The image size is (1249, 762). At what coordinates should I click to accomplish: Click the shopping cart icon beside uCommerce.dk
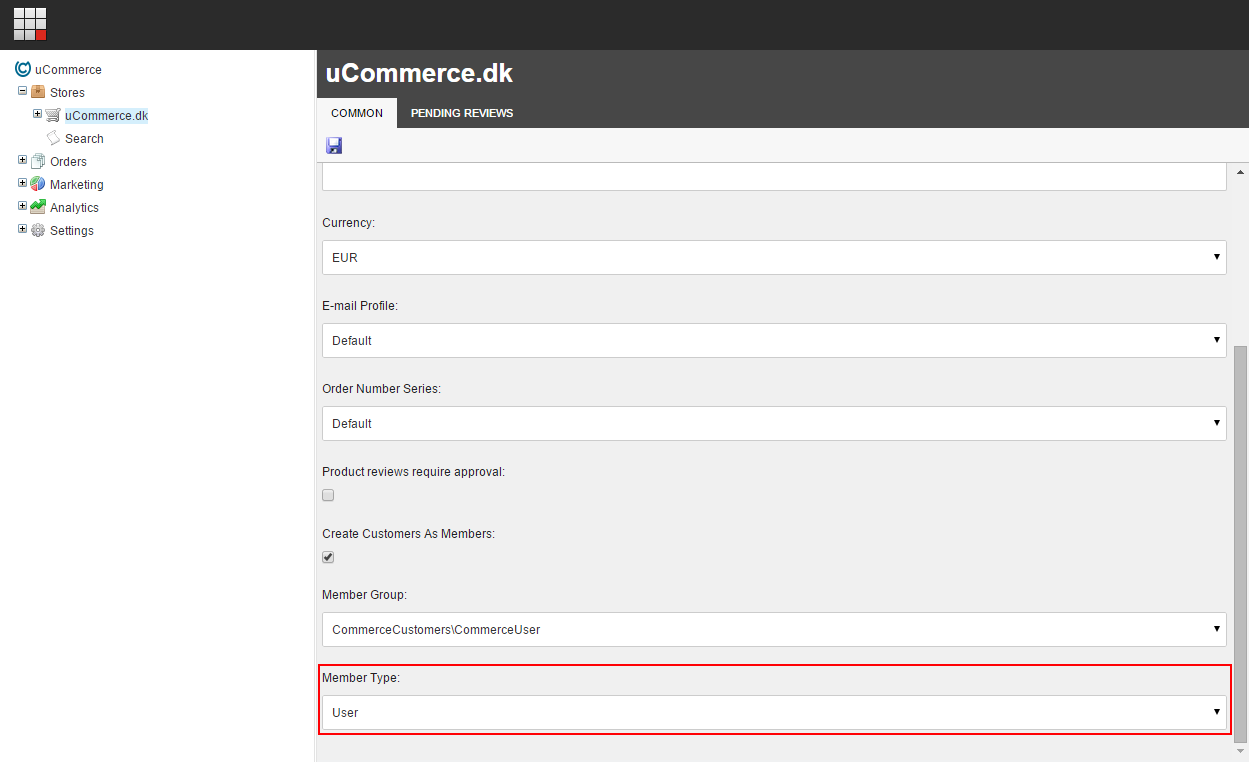click(53, 115)
